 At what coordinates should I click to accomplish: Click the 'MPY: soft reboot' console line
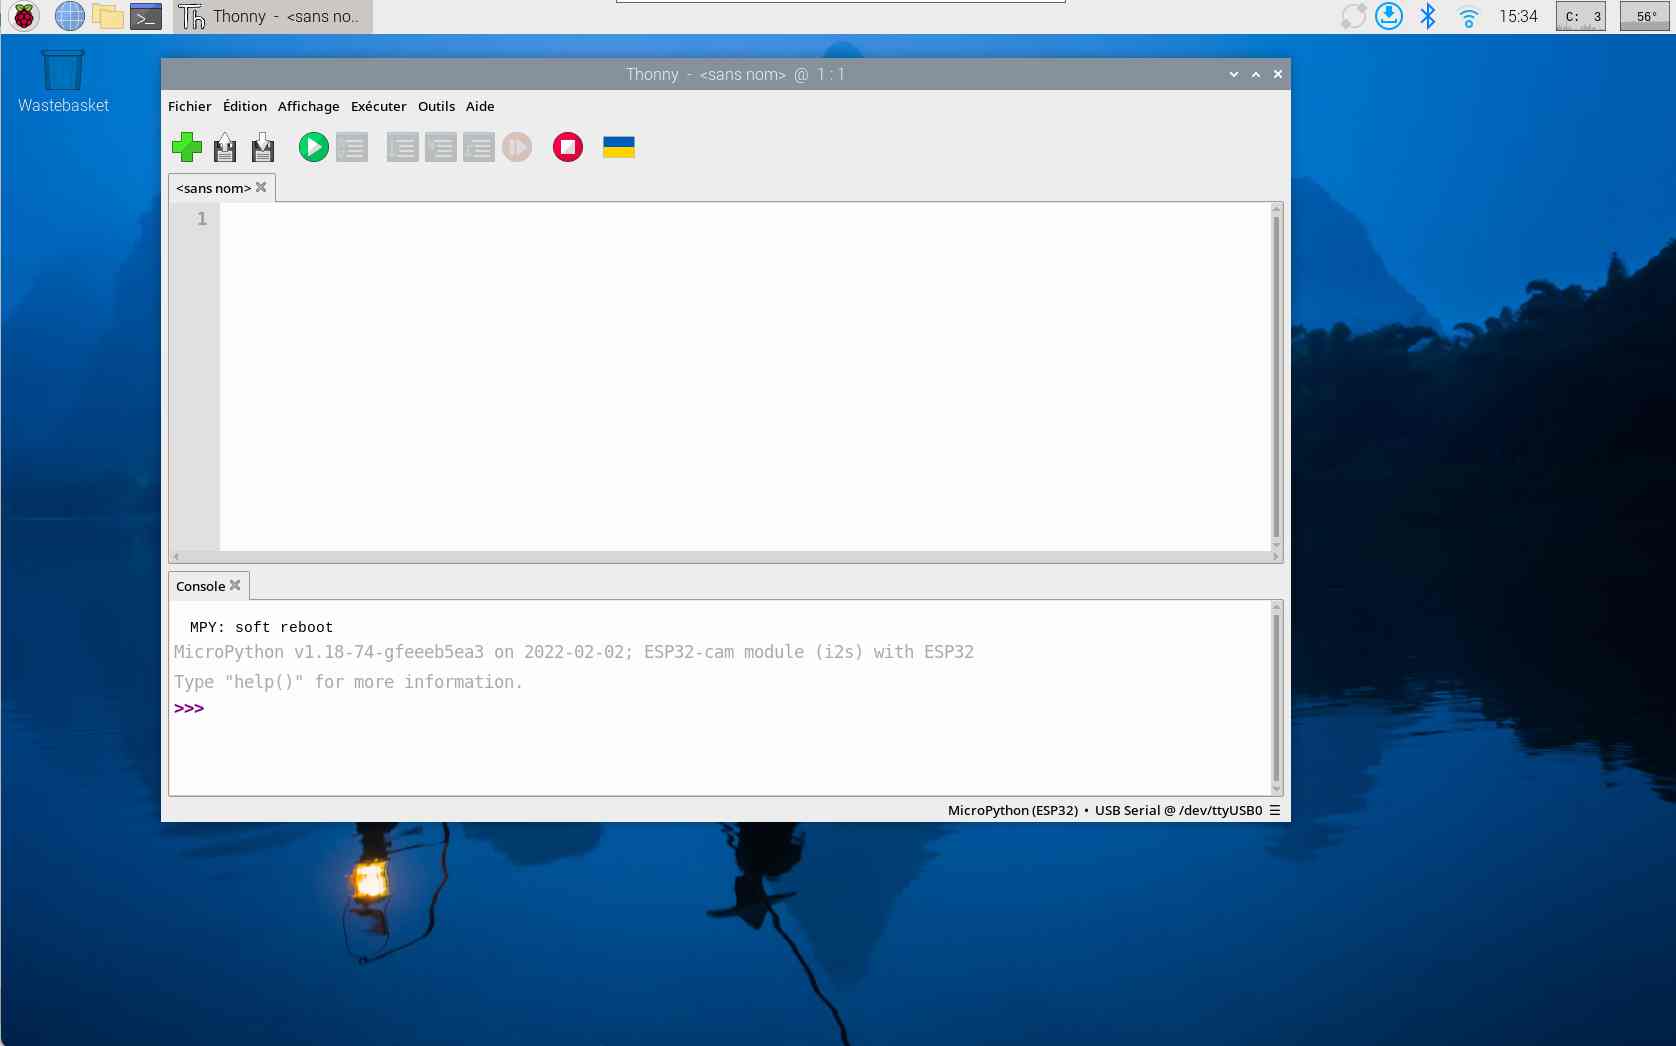(261, 627)
